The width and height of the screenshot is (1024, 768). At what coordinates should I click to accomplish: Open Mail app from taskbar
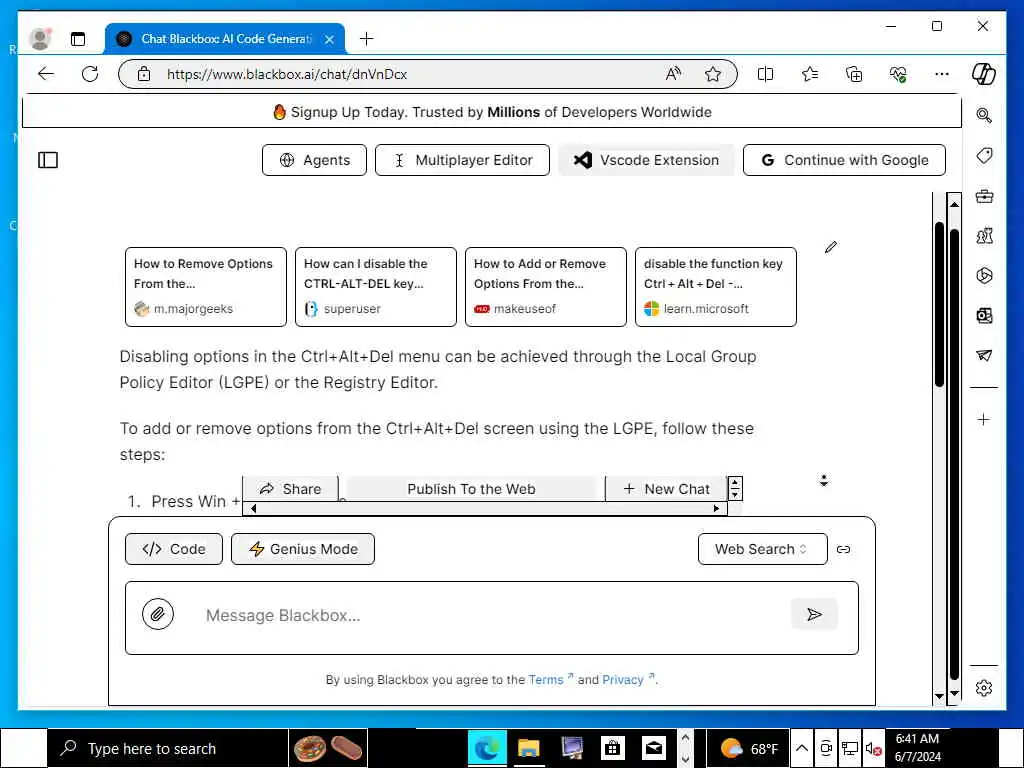coord(654,748)
